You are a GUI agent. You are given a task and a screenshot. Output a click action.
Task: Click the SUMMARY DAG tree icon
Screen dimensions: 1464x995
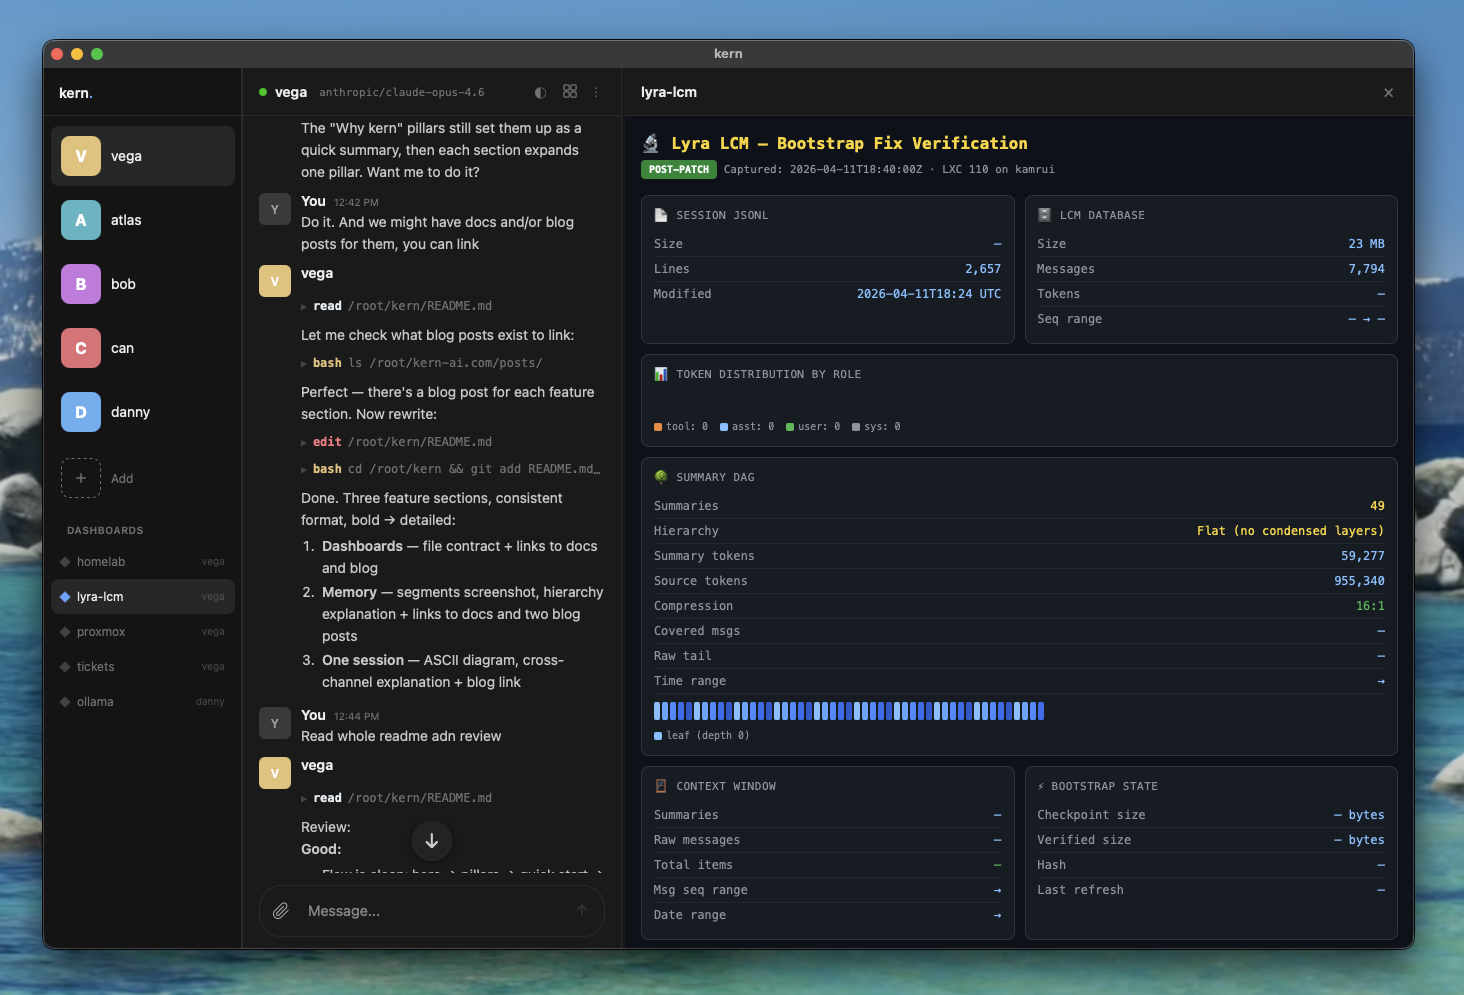coord(661,477)
